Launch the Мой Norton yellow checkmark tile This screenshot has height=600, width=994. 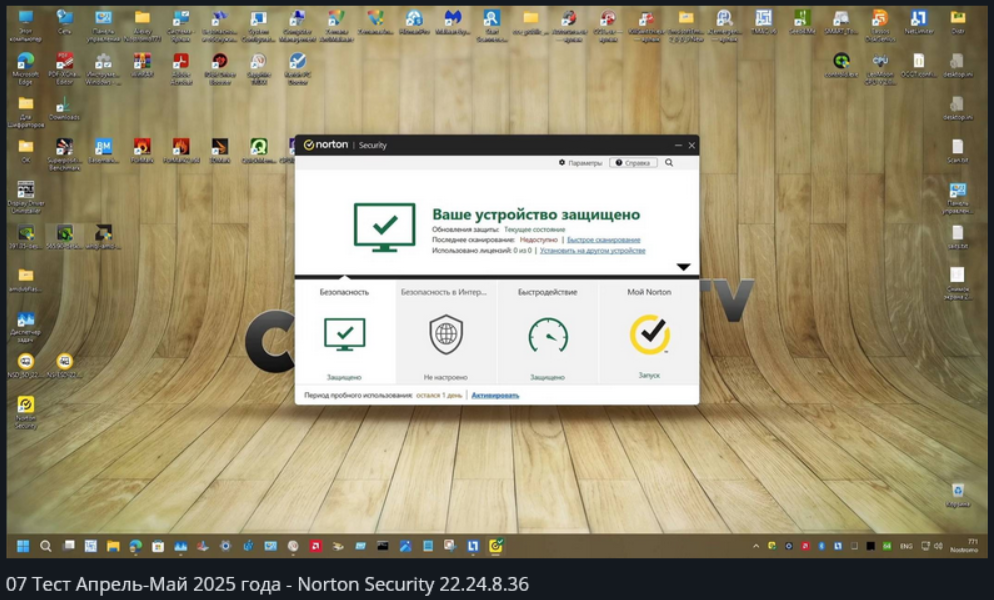pos(649,332)
